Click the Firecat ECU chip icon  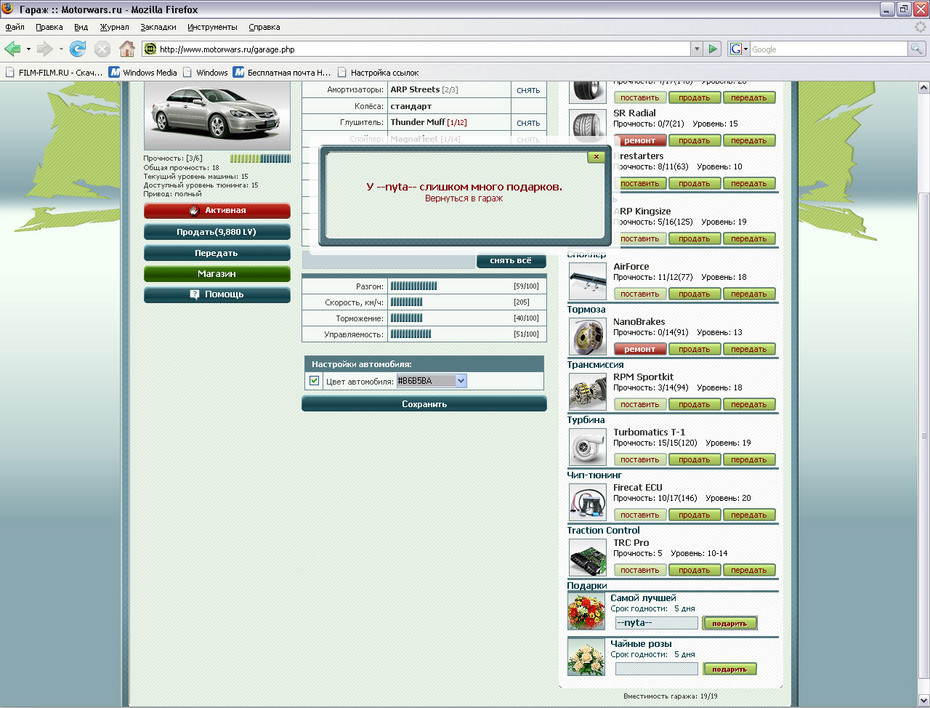click(587, 501)
